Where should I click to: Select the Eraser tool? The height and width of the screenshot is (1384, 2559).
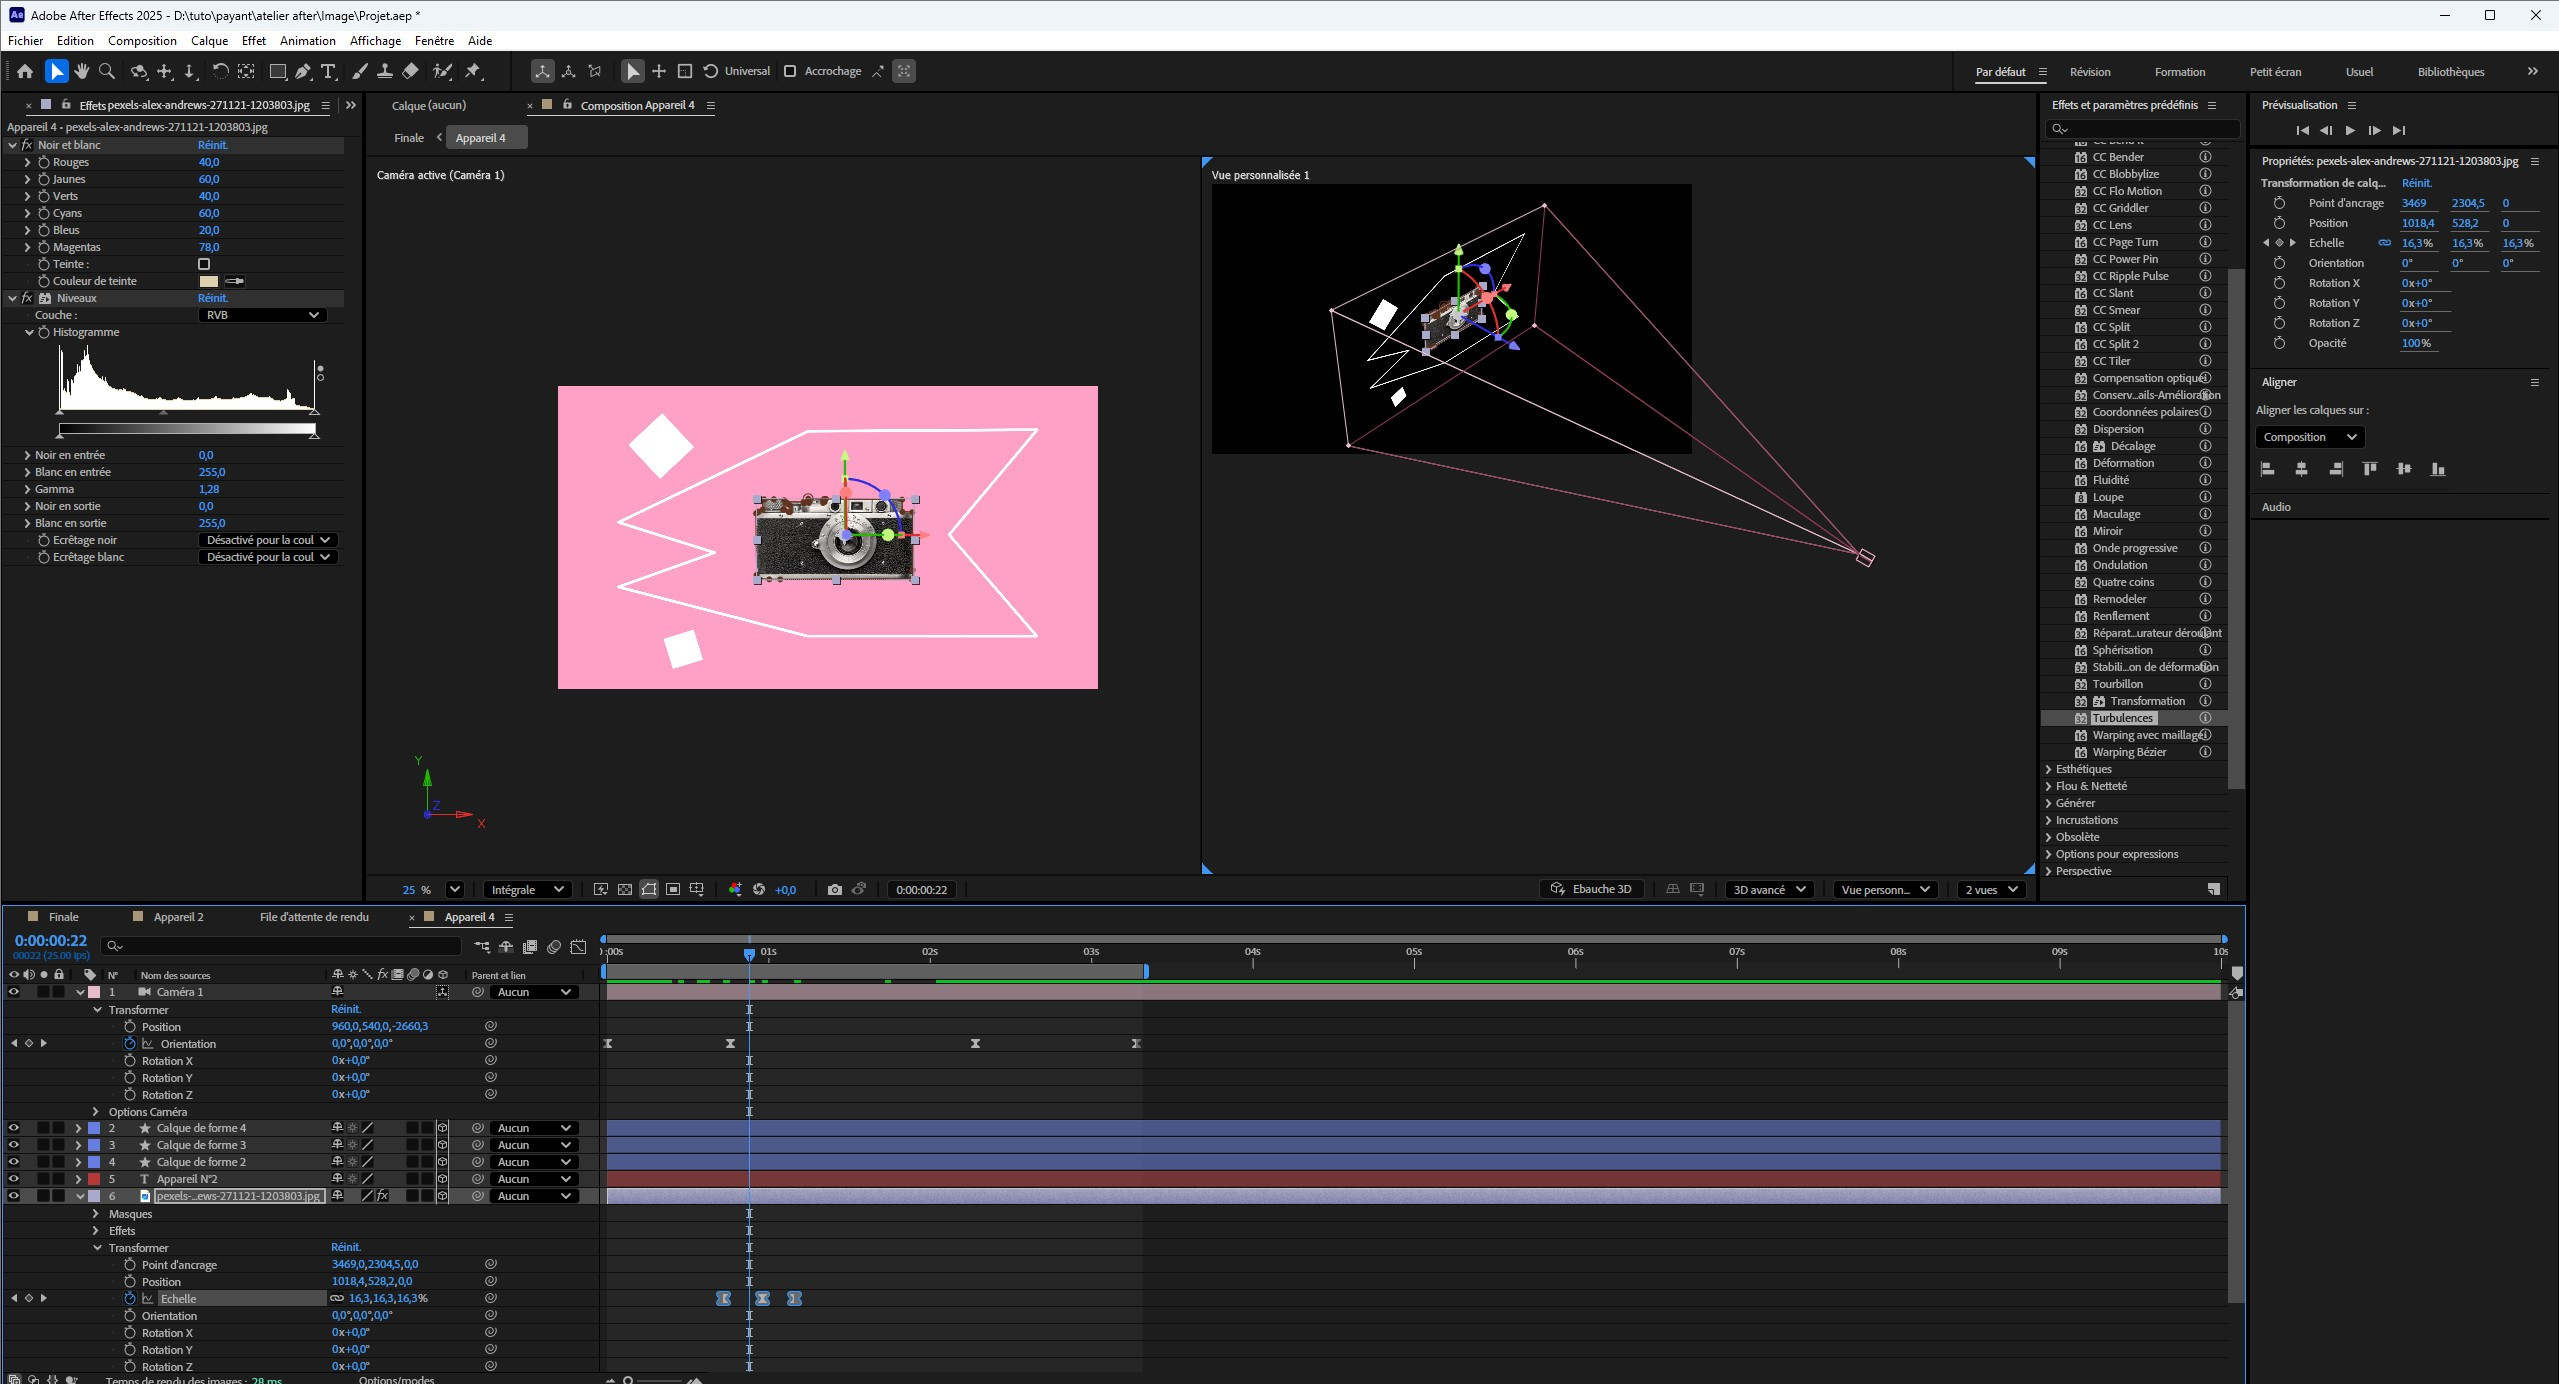pos(410,71)
